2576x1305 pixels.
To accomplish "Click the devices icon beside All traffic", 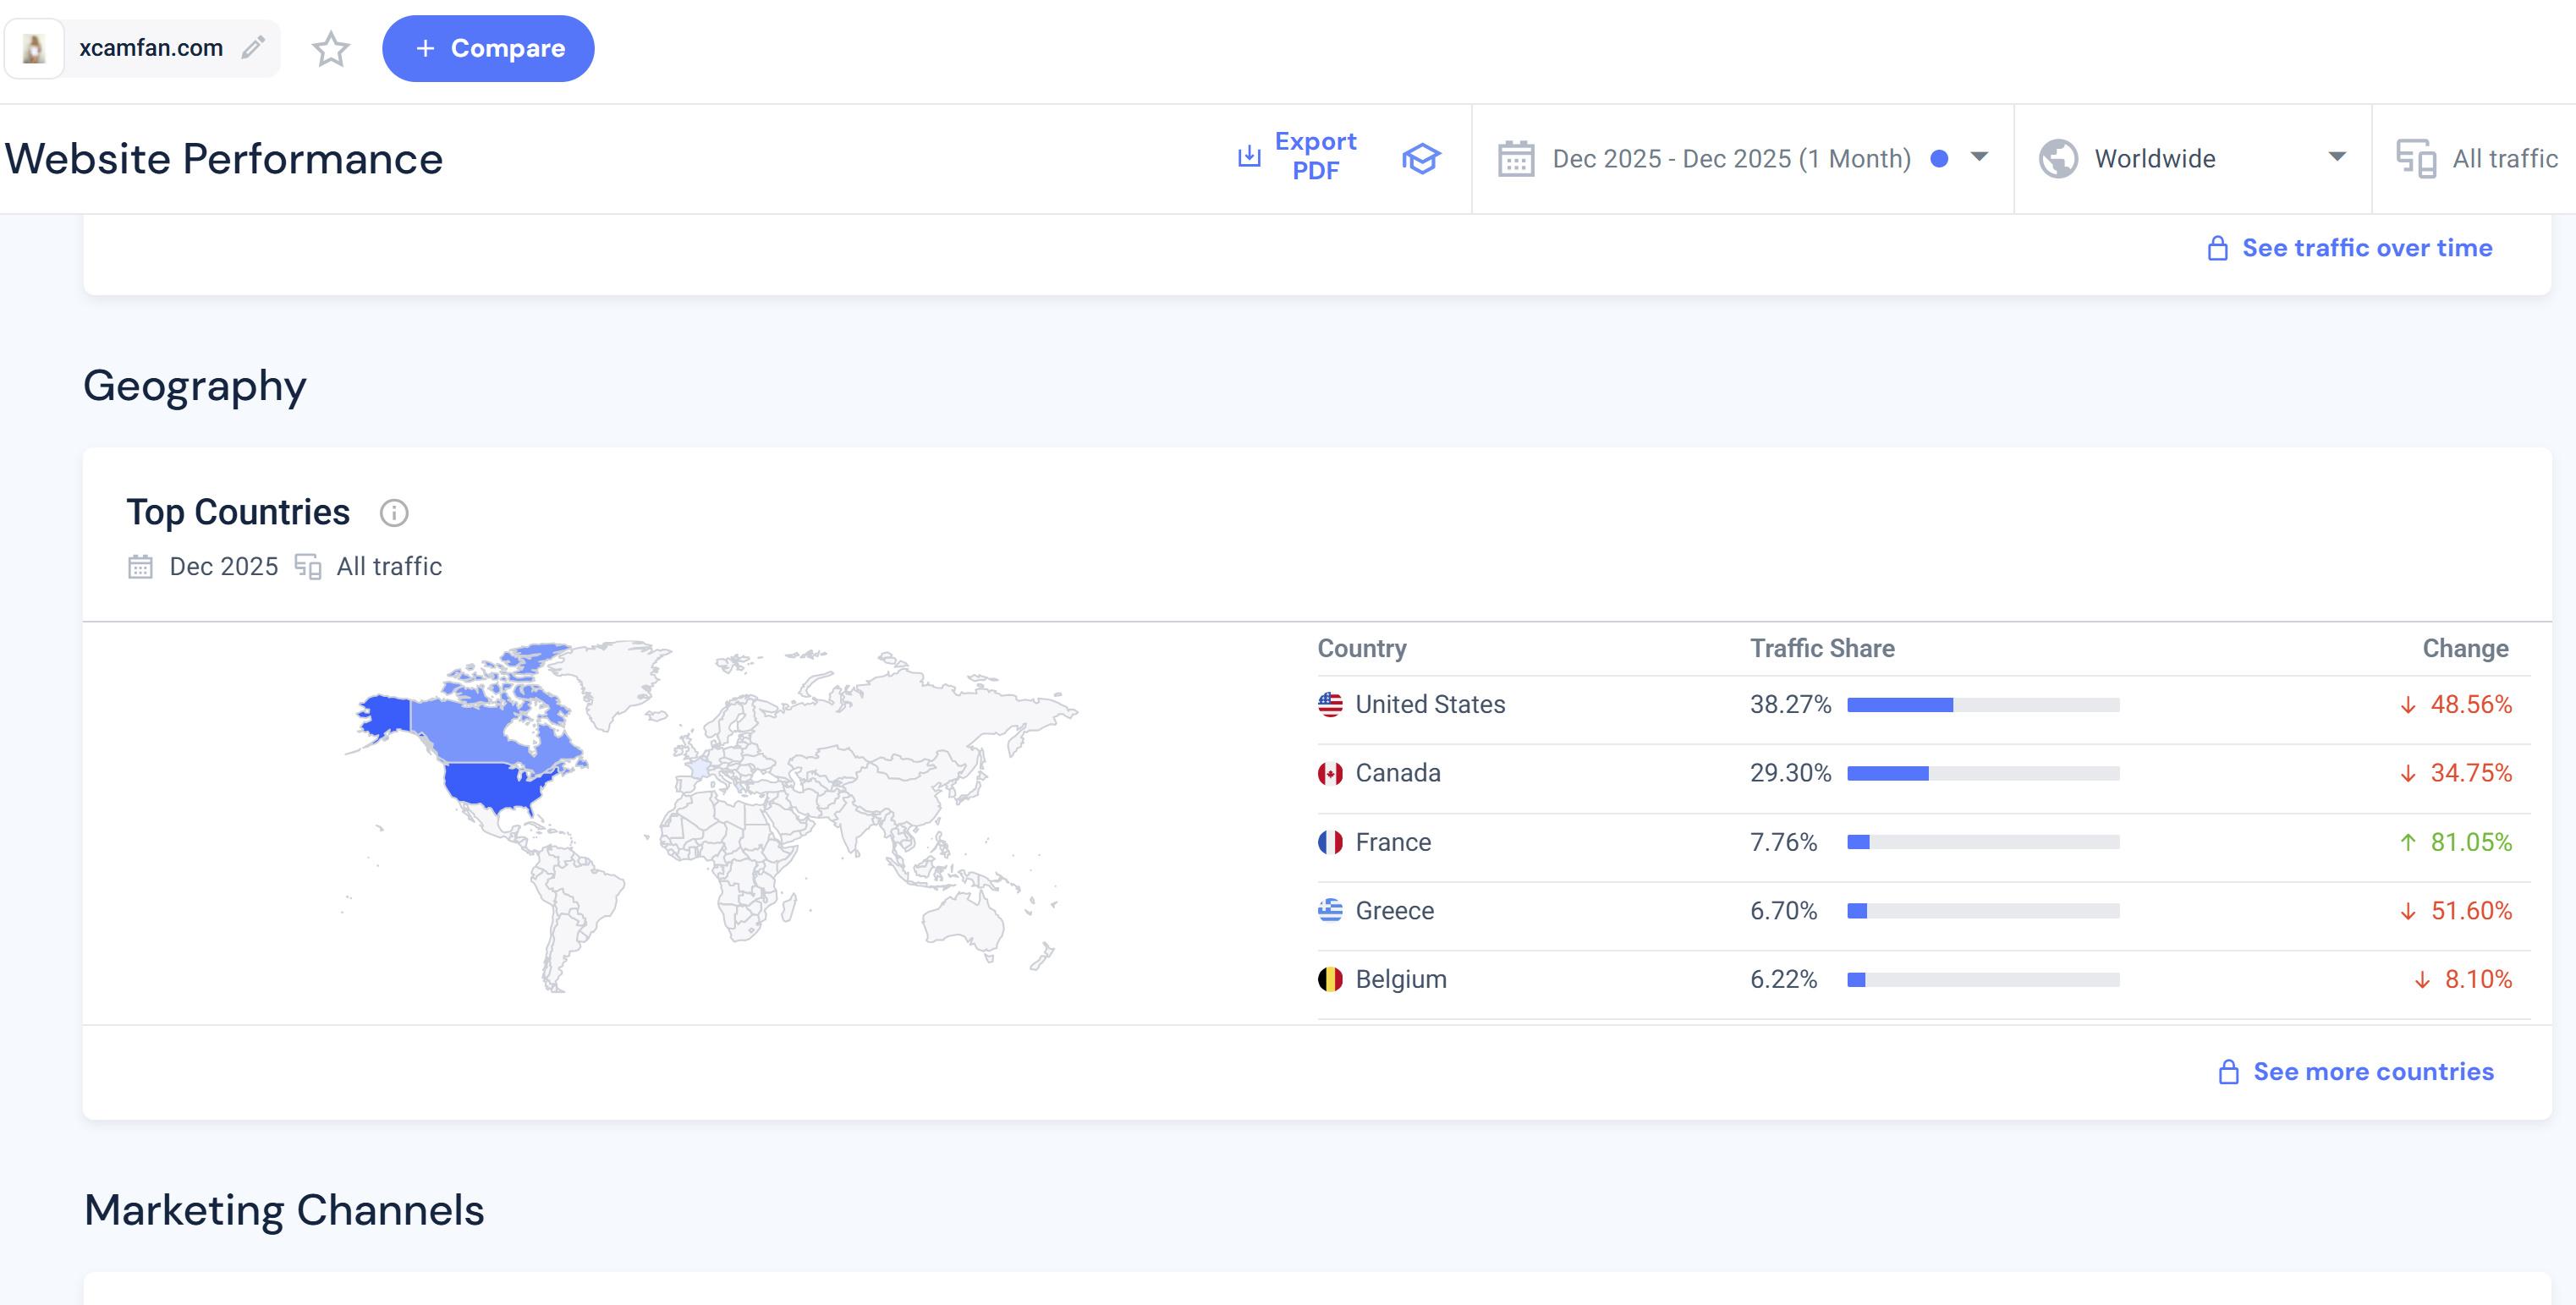I will (2416, 159).
